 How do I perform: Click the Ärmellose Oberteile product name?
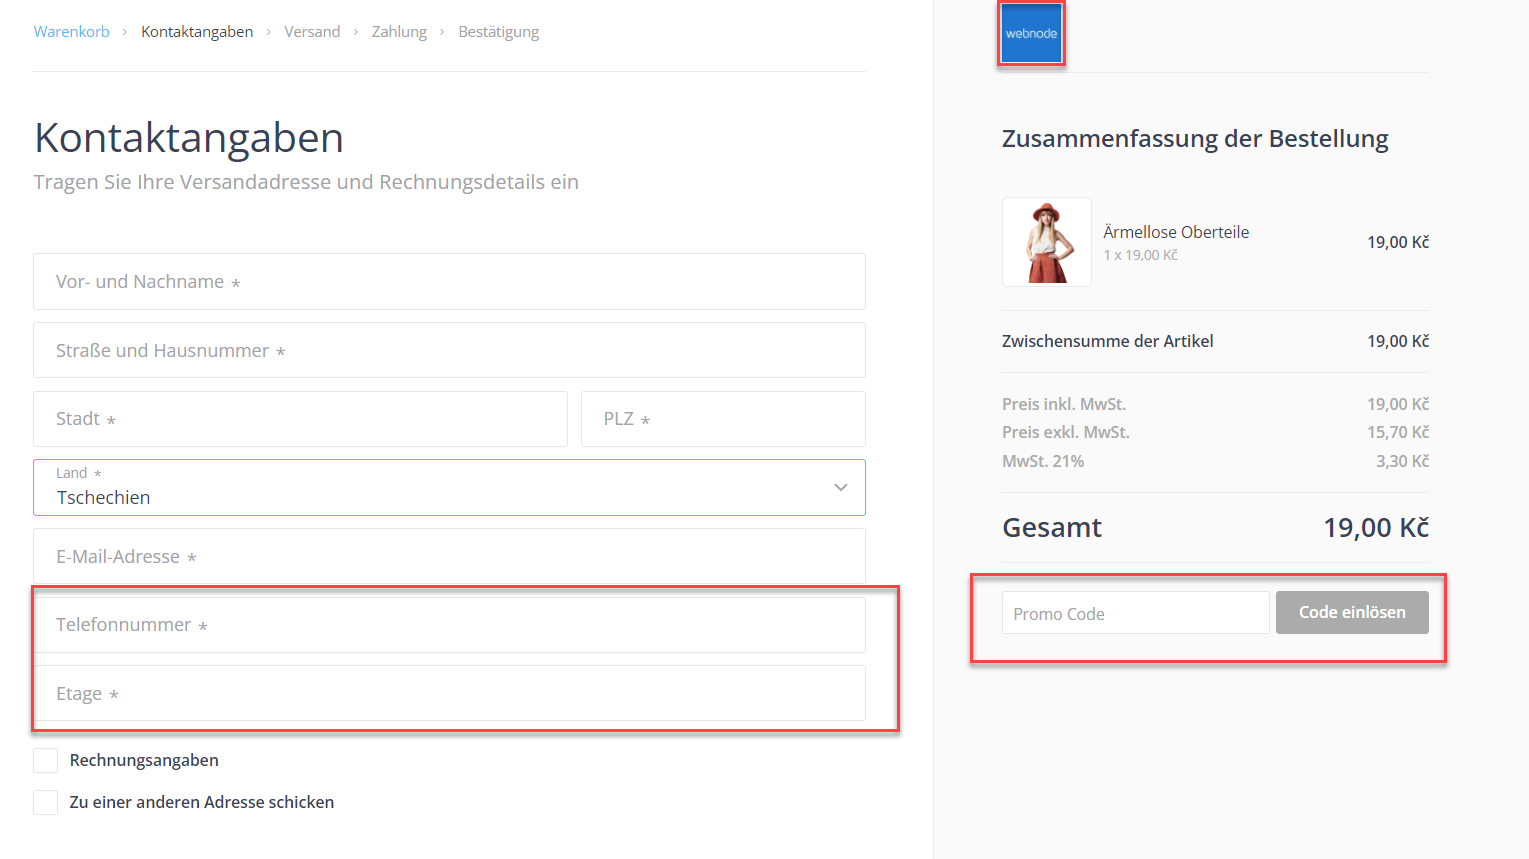click(1176, 232)
